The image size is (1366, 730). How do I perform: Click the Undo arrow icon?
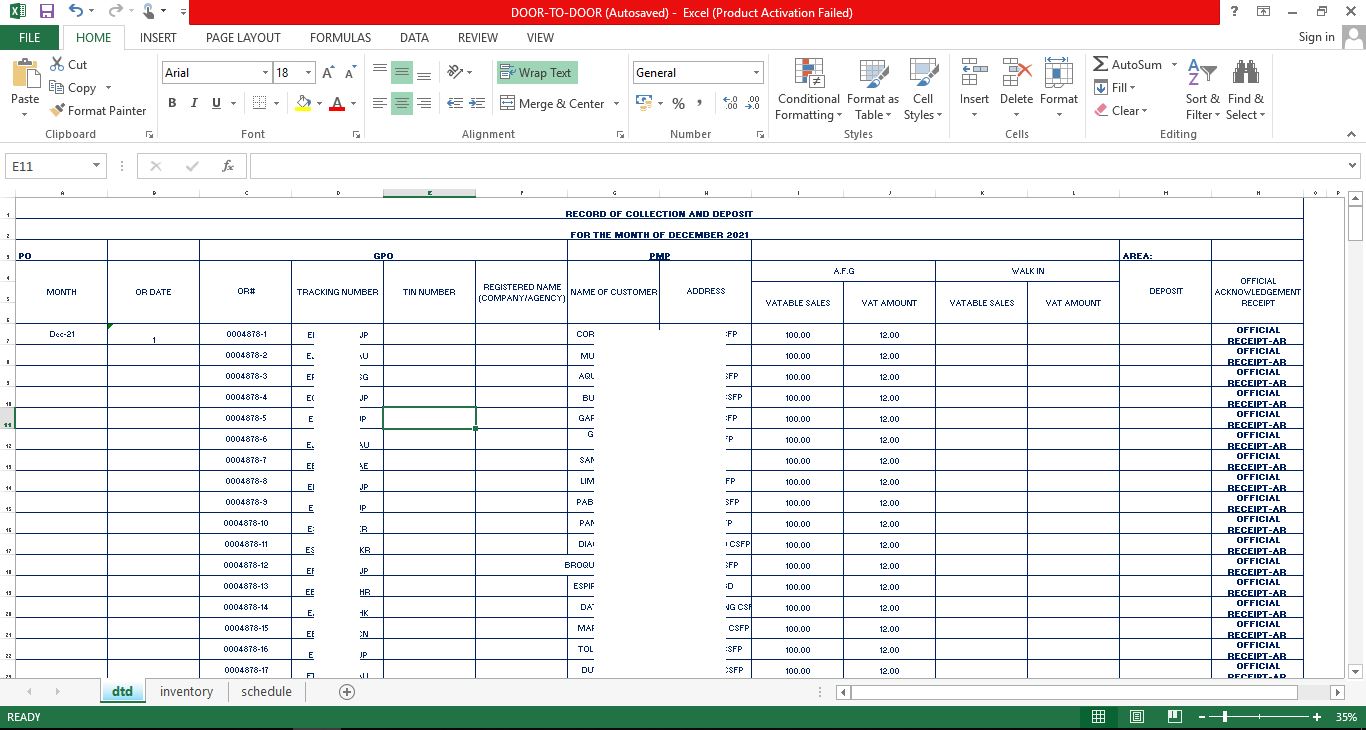pyautogui.click(x=76, y=12)
